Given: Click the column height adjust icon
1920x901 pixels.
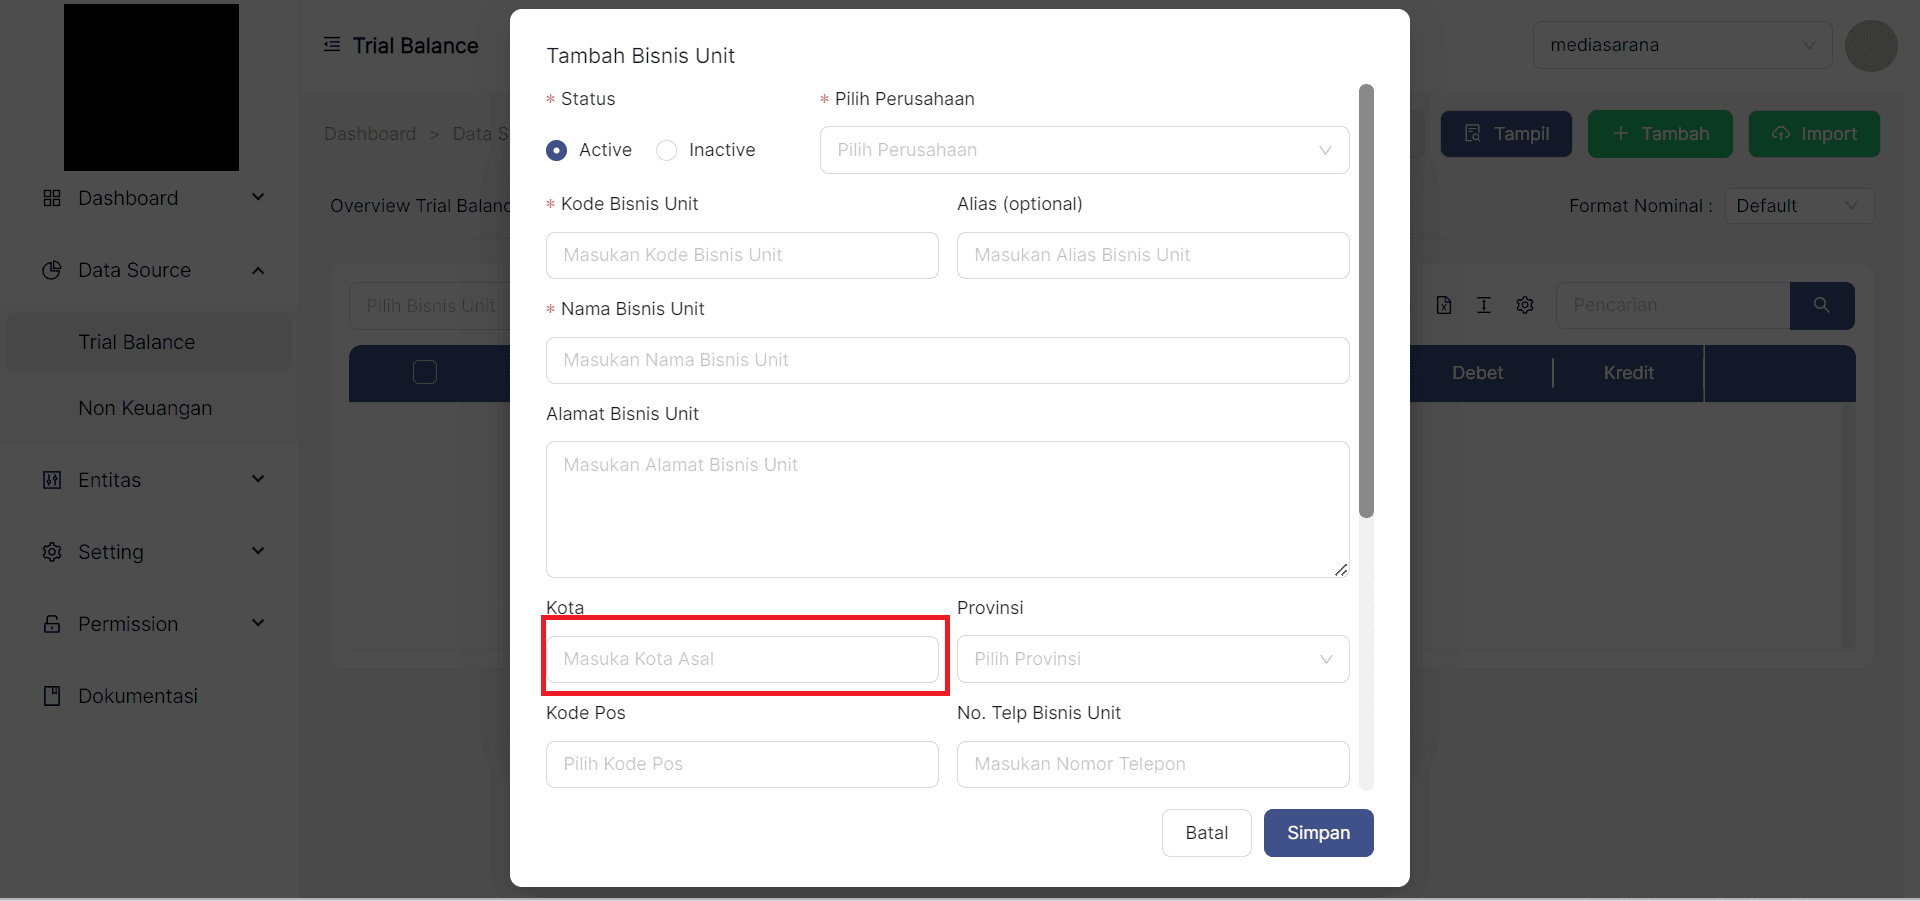Looking at the screenshot, I should point(1483,305).
